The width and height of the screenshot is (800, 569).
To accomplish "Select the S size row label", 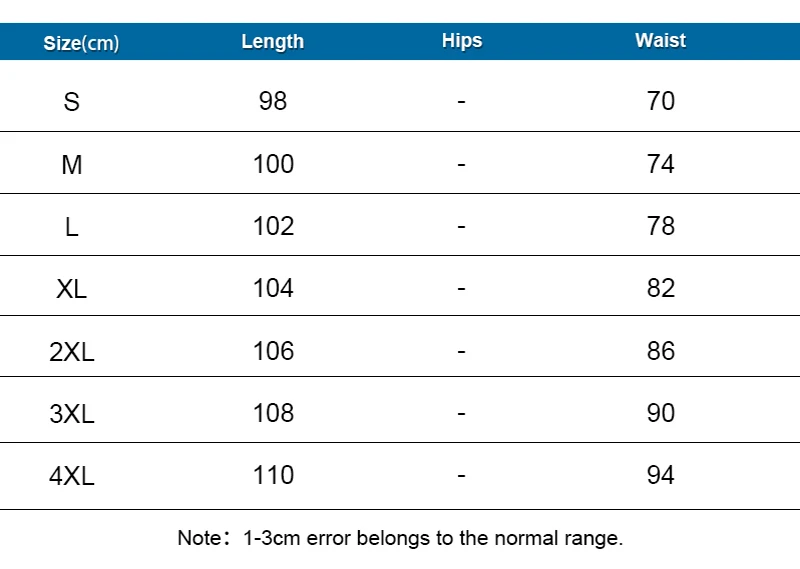I will point(71,102).
